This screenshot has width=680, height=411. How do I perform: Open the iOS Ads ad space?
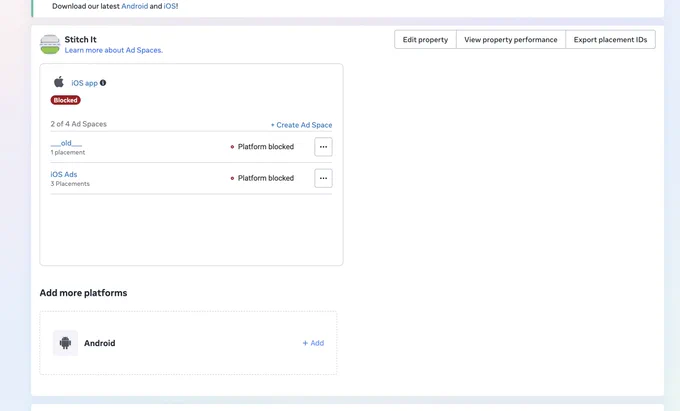64,174
